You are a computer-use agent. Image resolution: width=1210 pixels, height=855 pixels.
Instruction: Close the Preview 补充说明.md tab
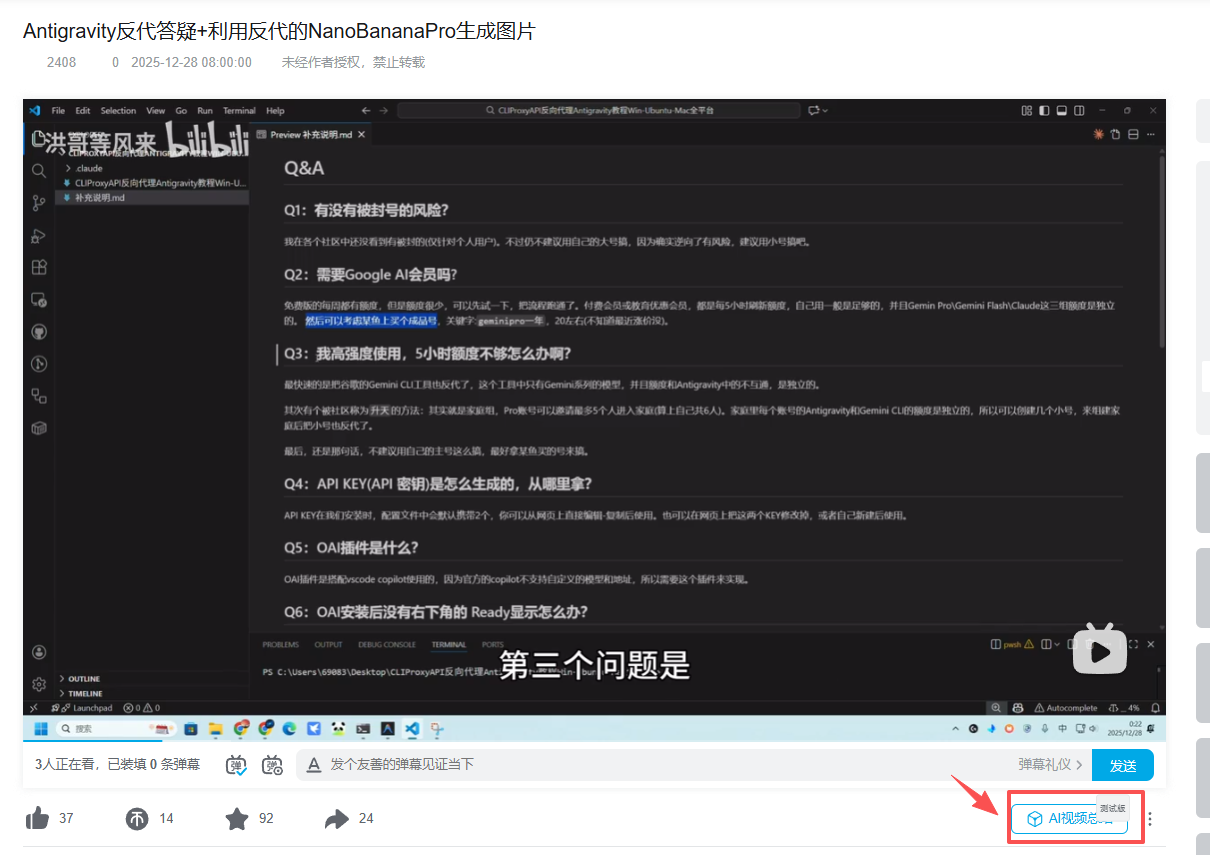pyautogui.click(x=361, y=134)
